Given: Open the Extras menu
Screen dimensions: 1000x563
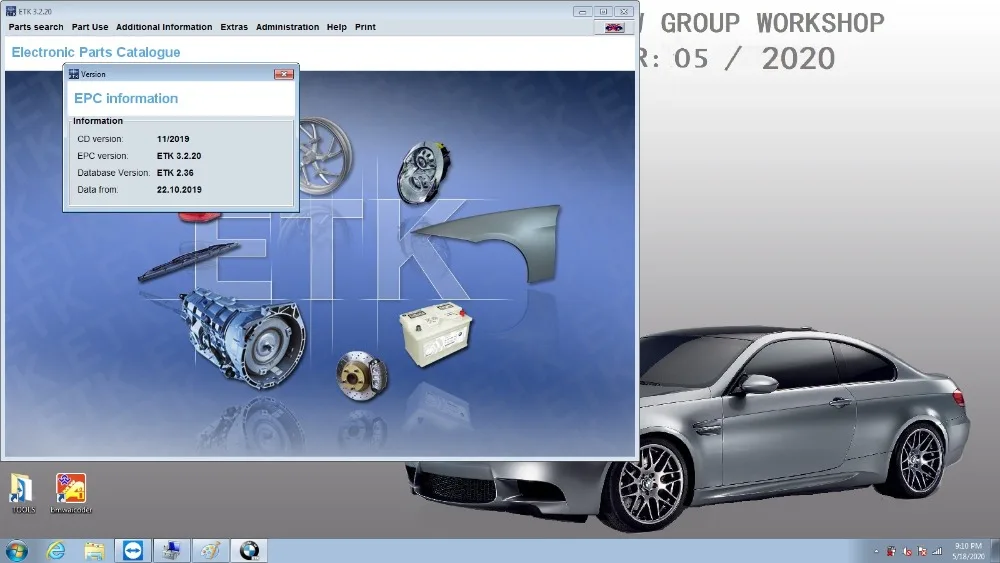Looking at the screenshot, I should [x=234, y=27].
